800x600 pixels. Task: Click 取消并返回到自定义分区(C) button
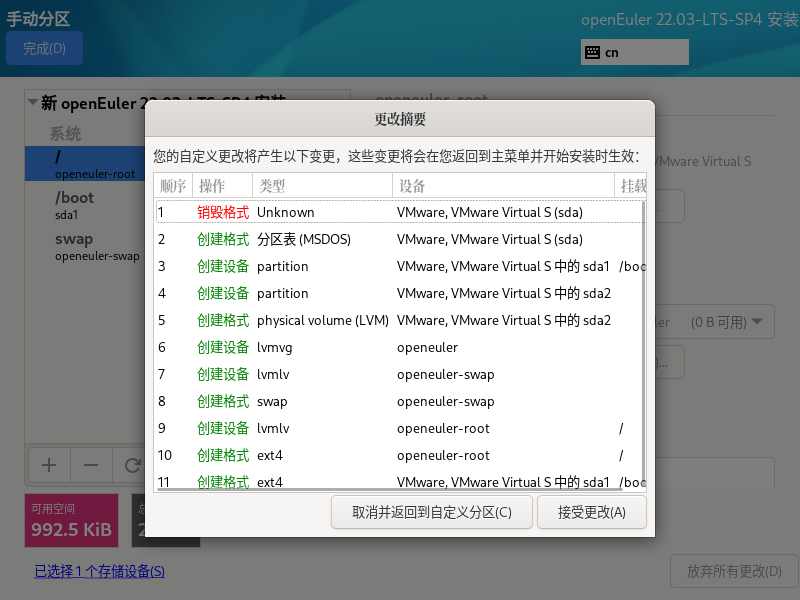432,512
